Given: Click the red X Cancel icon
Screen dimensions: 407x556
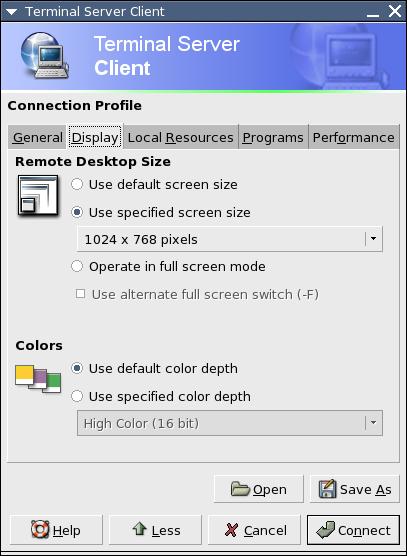Looking at the screenshot, I should 231,530.
